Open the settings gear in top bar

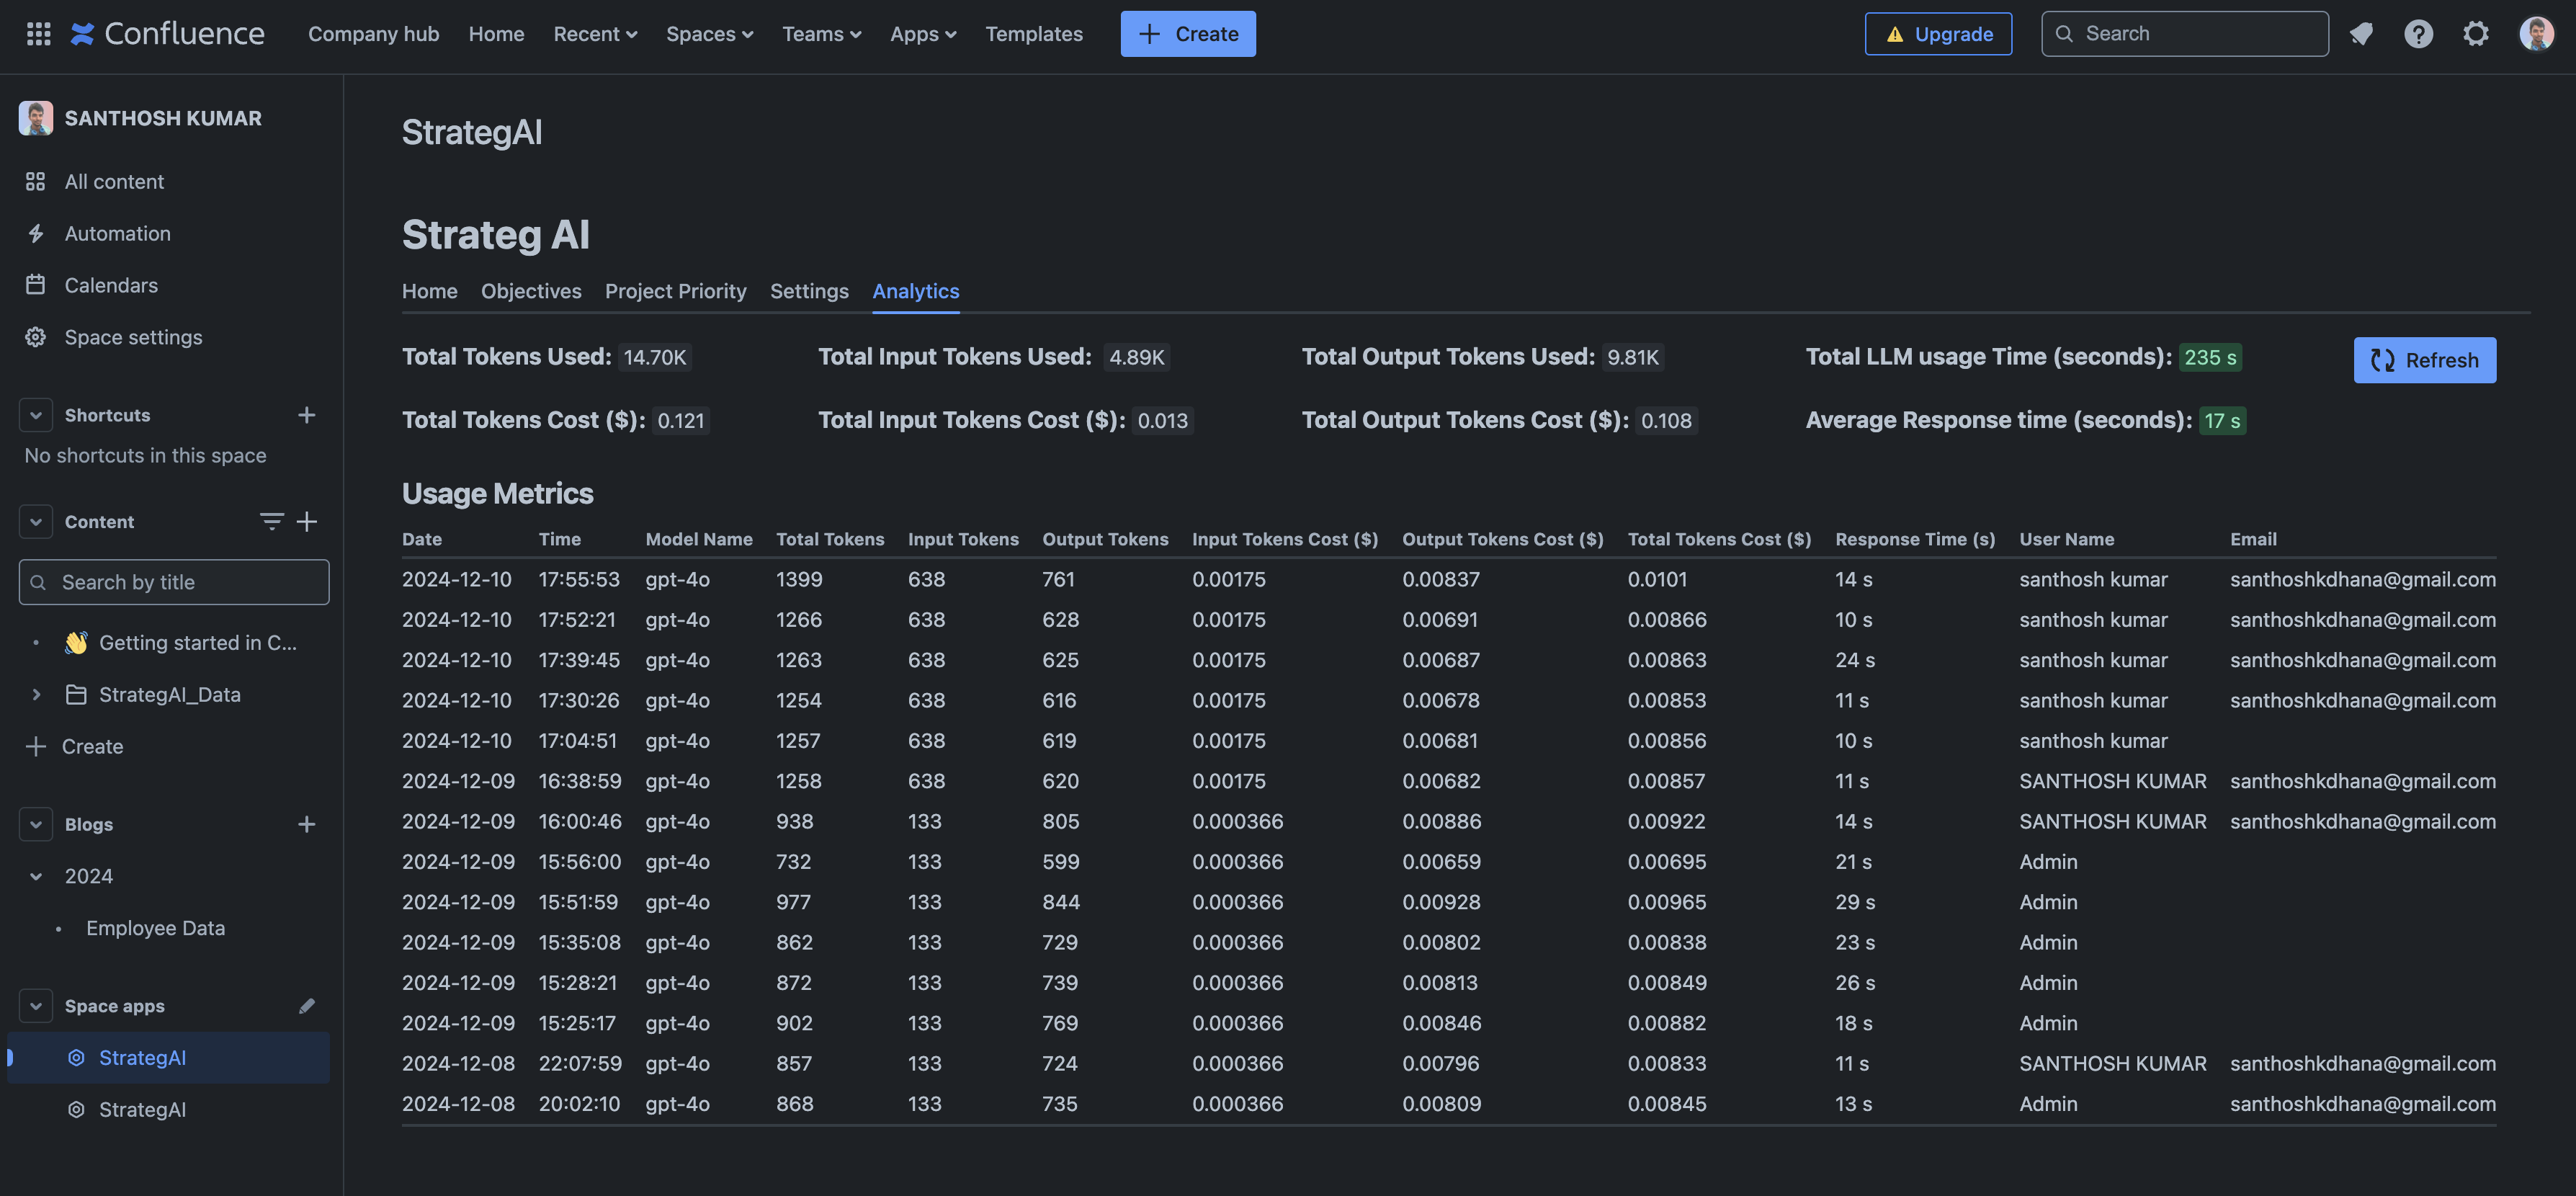pyautogui.click(x=2476, y=34)
